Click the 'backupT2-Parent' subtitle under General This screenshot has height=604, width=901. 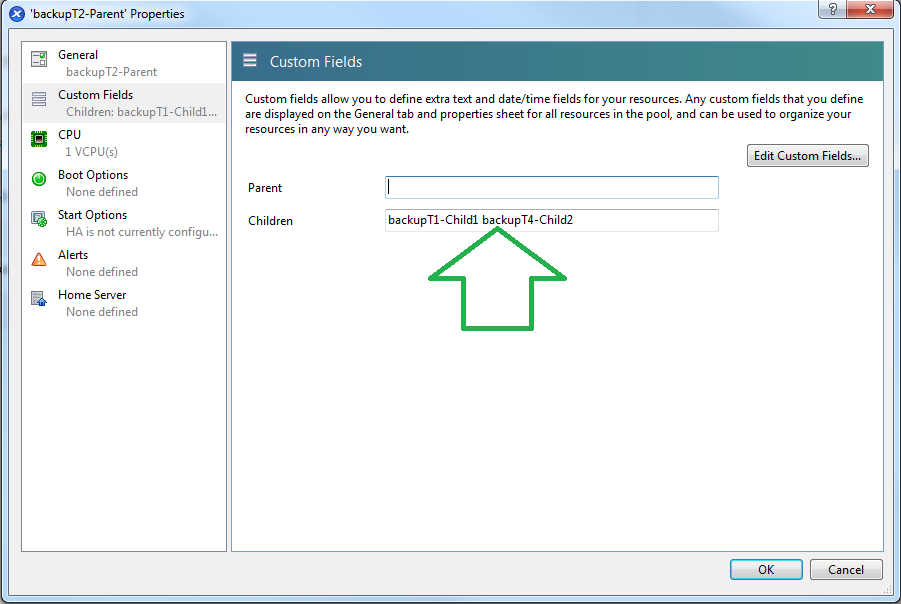(111, 72)
